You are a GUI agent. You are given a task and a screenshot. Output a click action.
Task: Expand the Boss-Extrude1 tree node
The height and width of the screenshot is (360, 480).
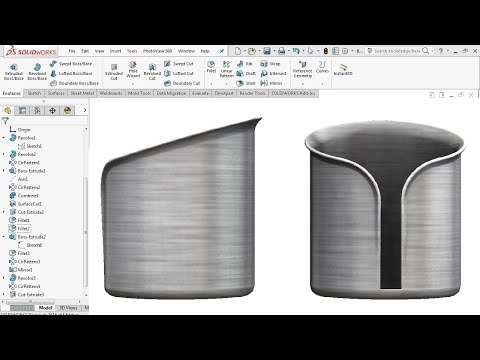coord(4,171)
